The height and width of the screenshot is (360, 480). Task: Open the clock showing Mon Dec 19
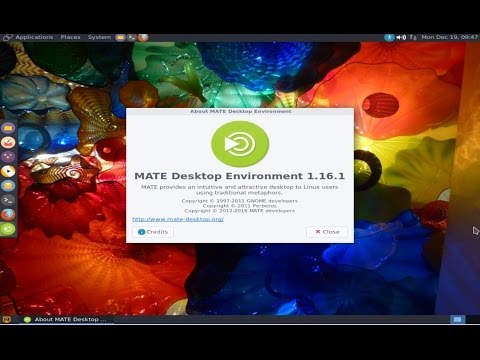click(449, 37)
